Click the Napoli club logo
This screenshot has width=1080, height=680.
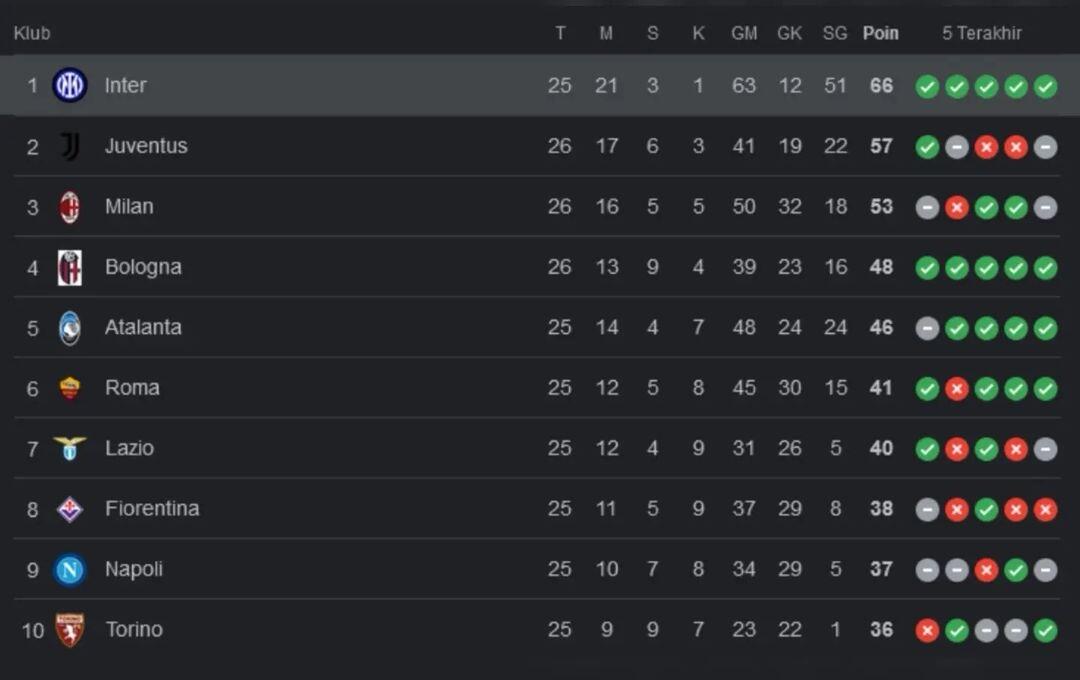coord(70,569)
